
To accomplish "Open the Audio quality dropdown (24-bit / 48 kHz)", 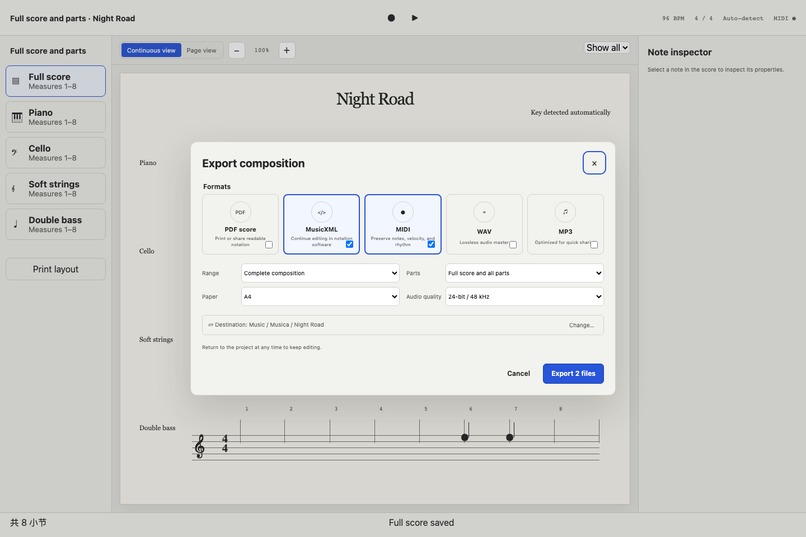I will [x=524, y=297].
